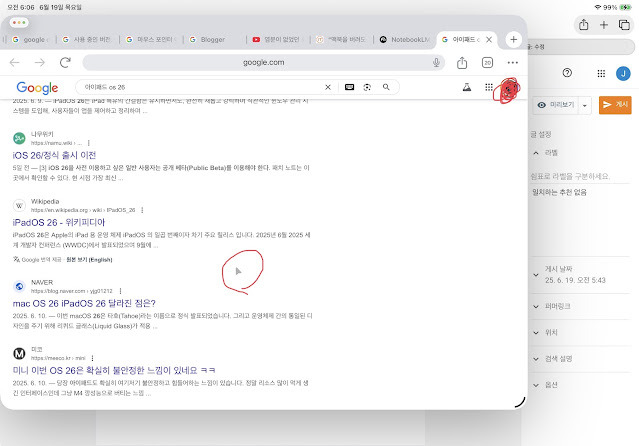Open the iOS 26/정식 출시 이전 result
The width and height of the screenshot is (639, 446).
pyautogui.click(x=54, y=155)
